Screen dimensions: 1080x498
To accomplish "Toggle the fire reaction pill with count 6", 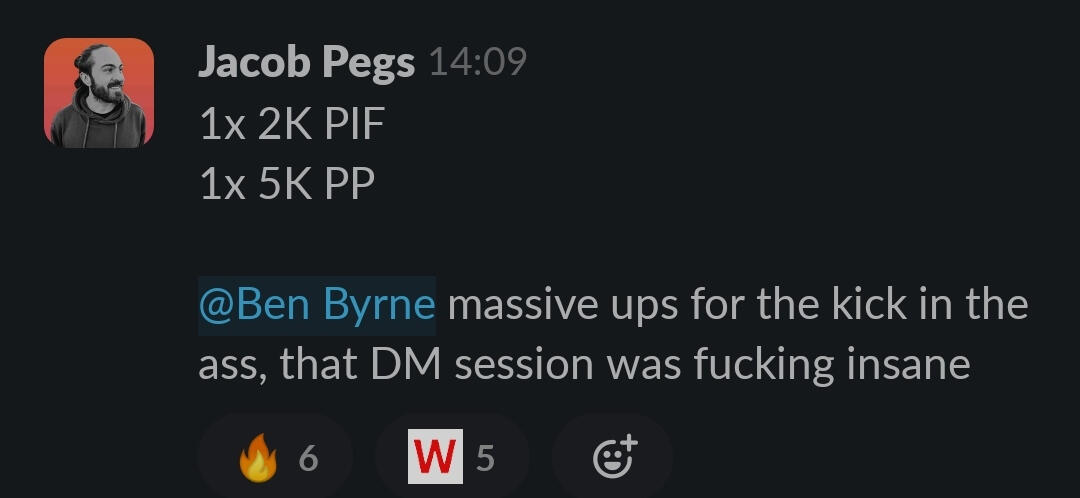I will [276, 457].
